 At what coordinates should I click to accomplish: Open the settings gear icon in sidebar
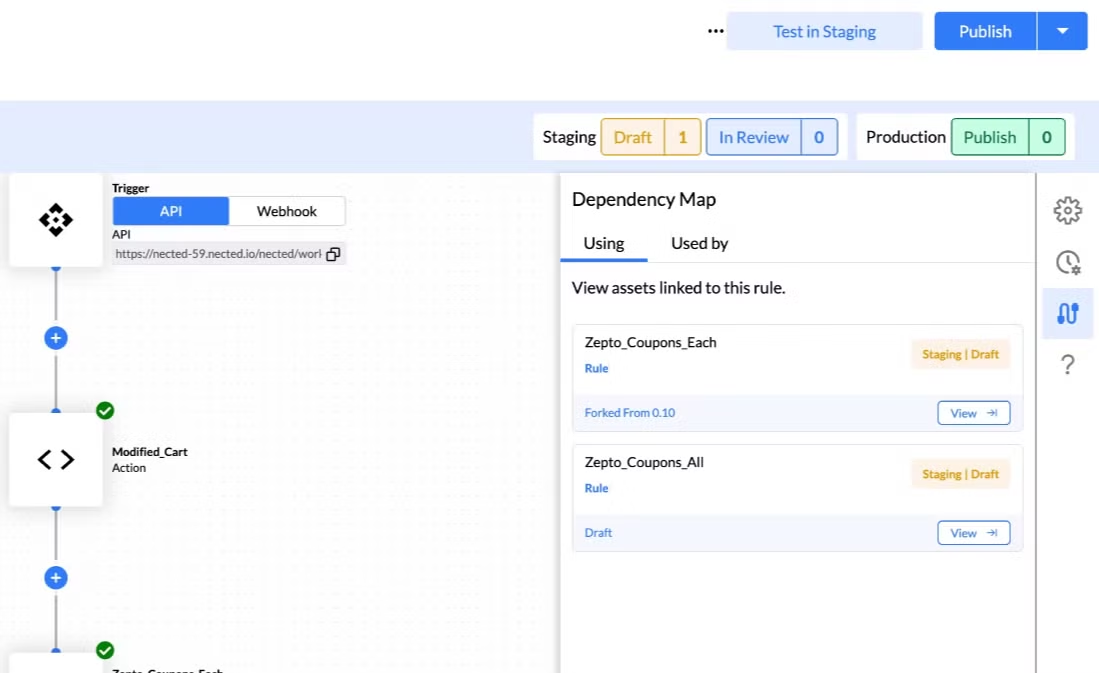click(1067, 211)
